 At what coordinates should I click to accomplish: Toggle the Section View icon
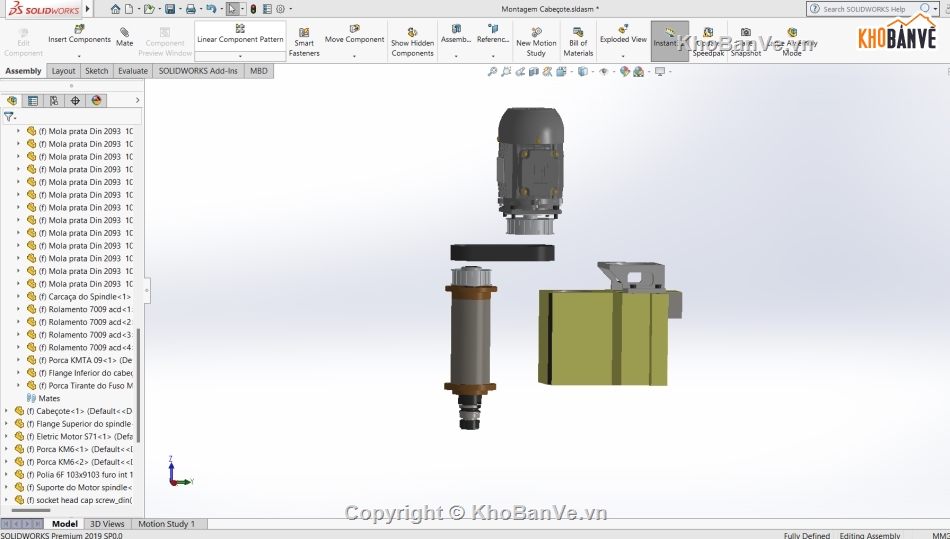pyautogui.click(x=533, y=71)
